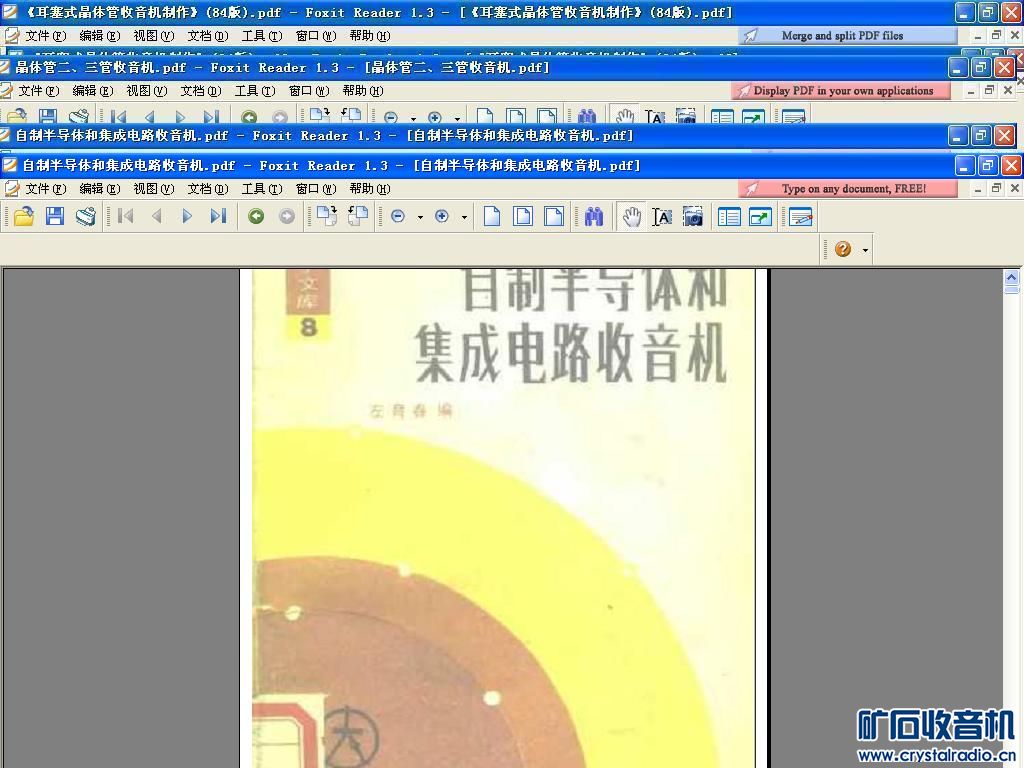1024x768 pixels.
Task: Set view to fit page icon
Action: [523, 216]
